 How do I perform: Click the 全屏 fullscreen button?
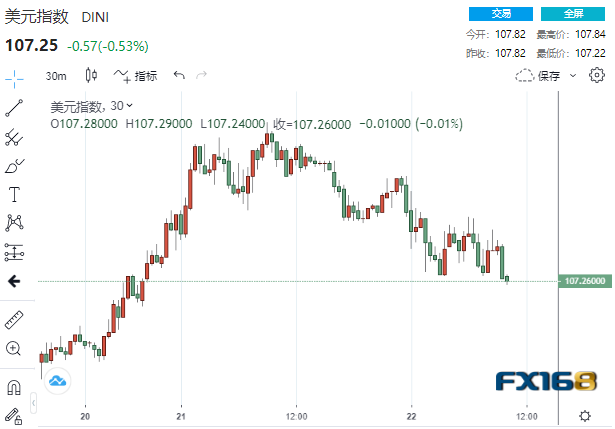574,14
